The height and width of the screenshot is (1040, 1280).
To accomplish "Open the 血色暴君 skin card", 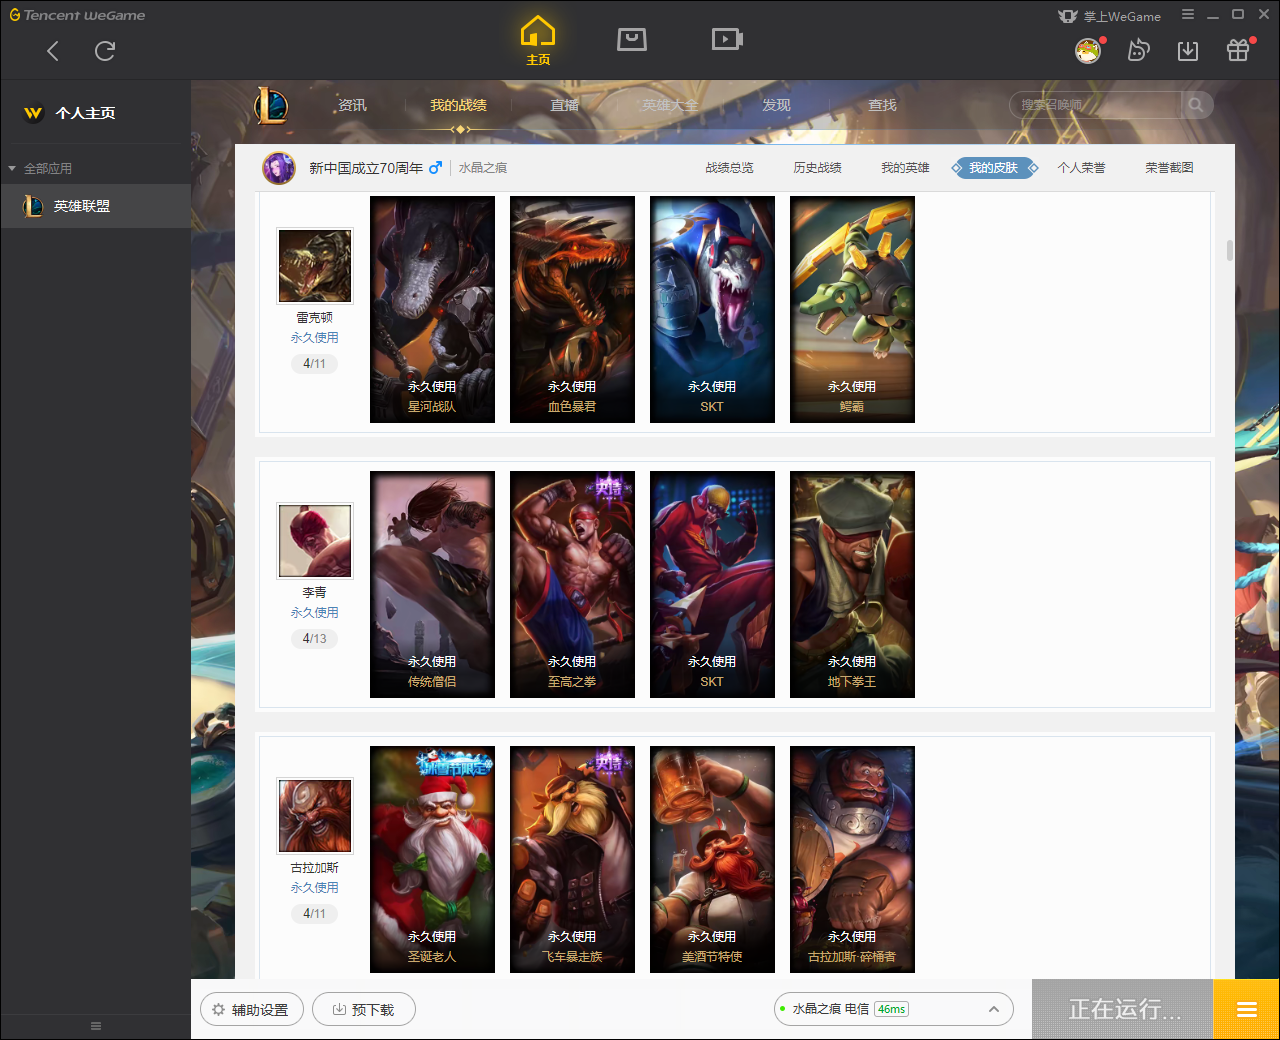I will pos(572,309).
